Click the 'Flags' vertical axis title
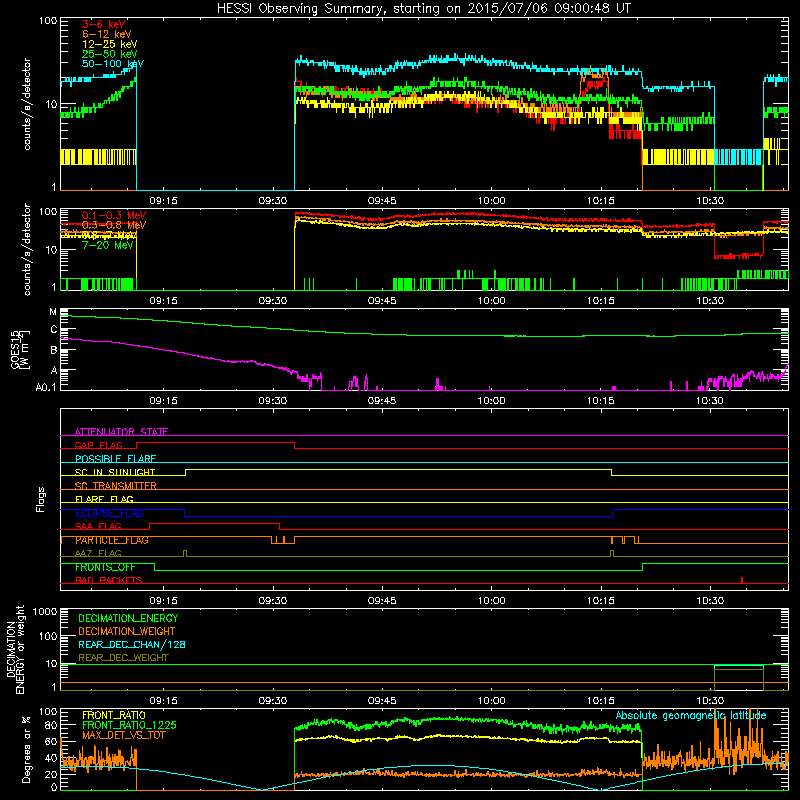 [41, 499]
